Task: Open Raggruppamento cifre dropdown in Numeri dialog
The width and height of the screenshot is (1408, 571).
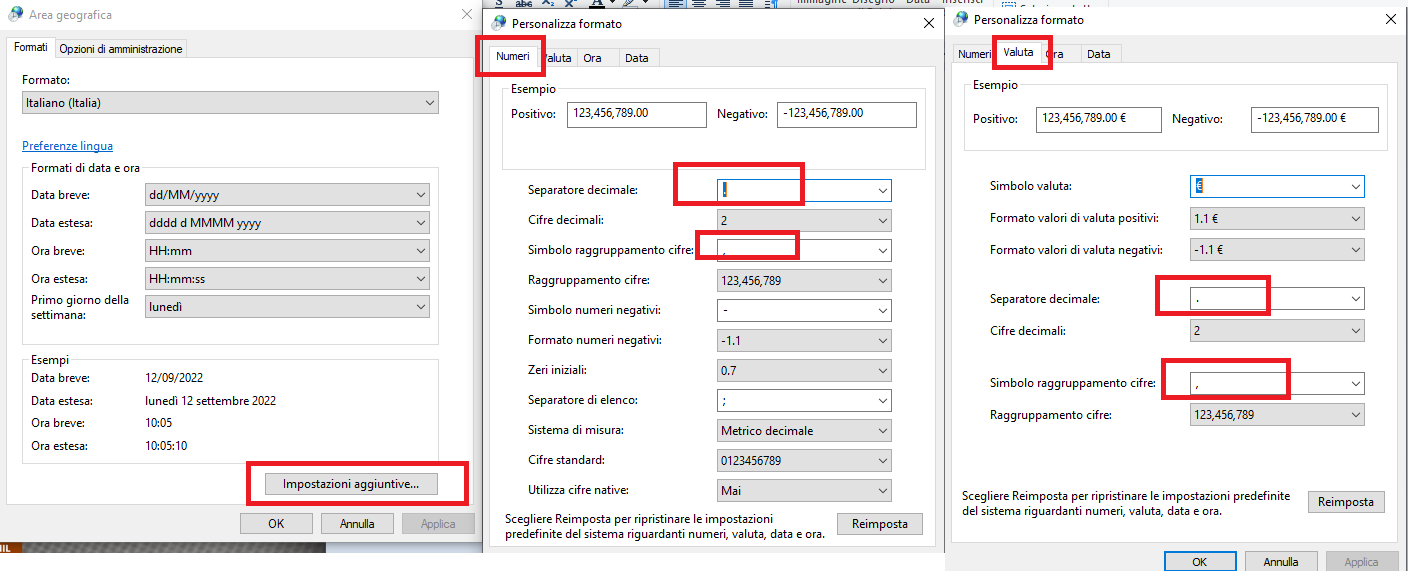Action: (x=804, y=280)
